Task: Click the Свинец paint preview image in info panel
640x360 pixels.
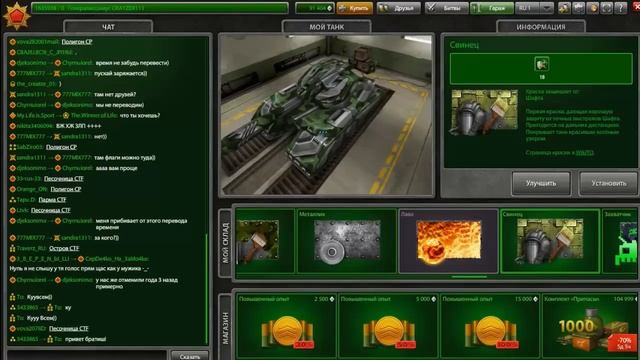Action: pos(484,113)
